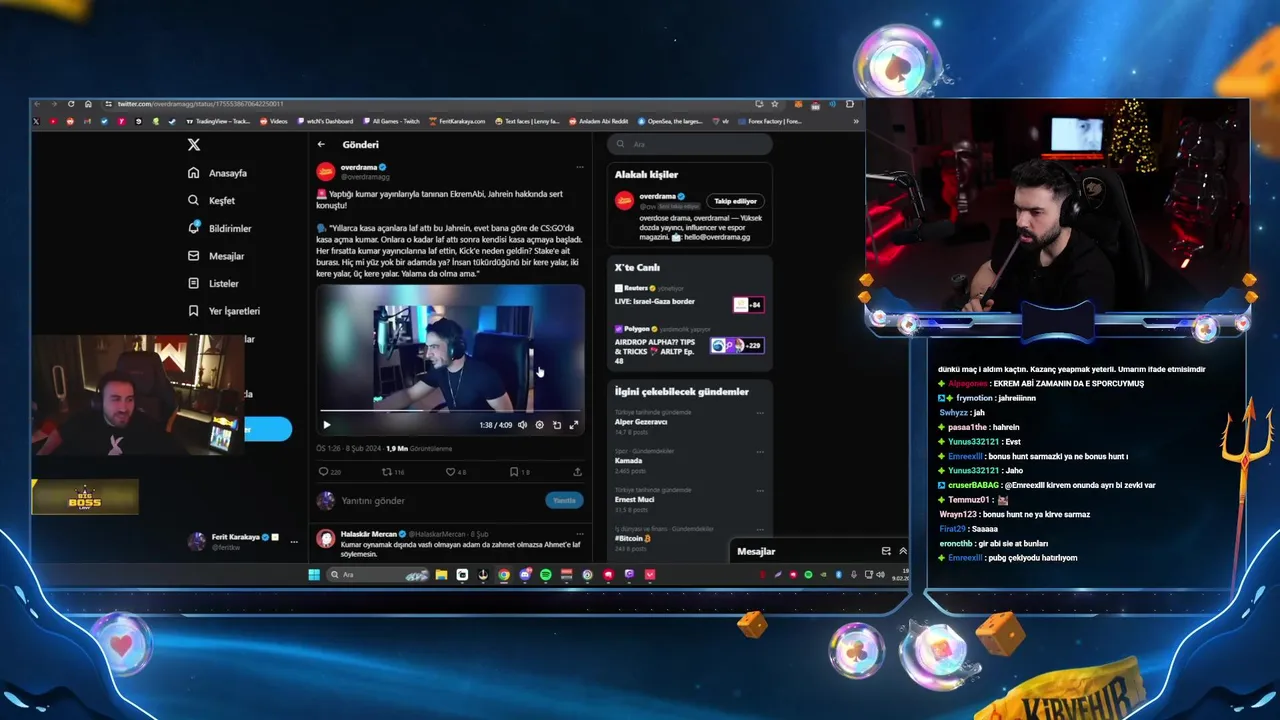Reload the browser page
Image resolution: width=1280 pixels, height=720 pixels.
[x=71, y=104]
